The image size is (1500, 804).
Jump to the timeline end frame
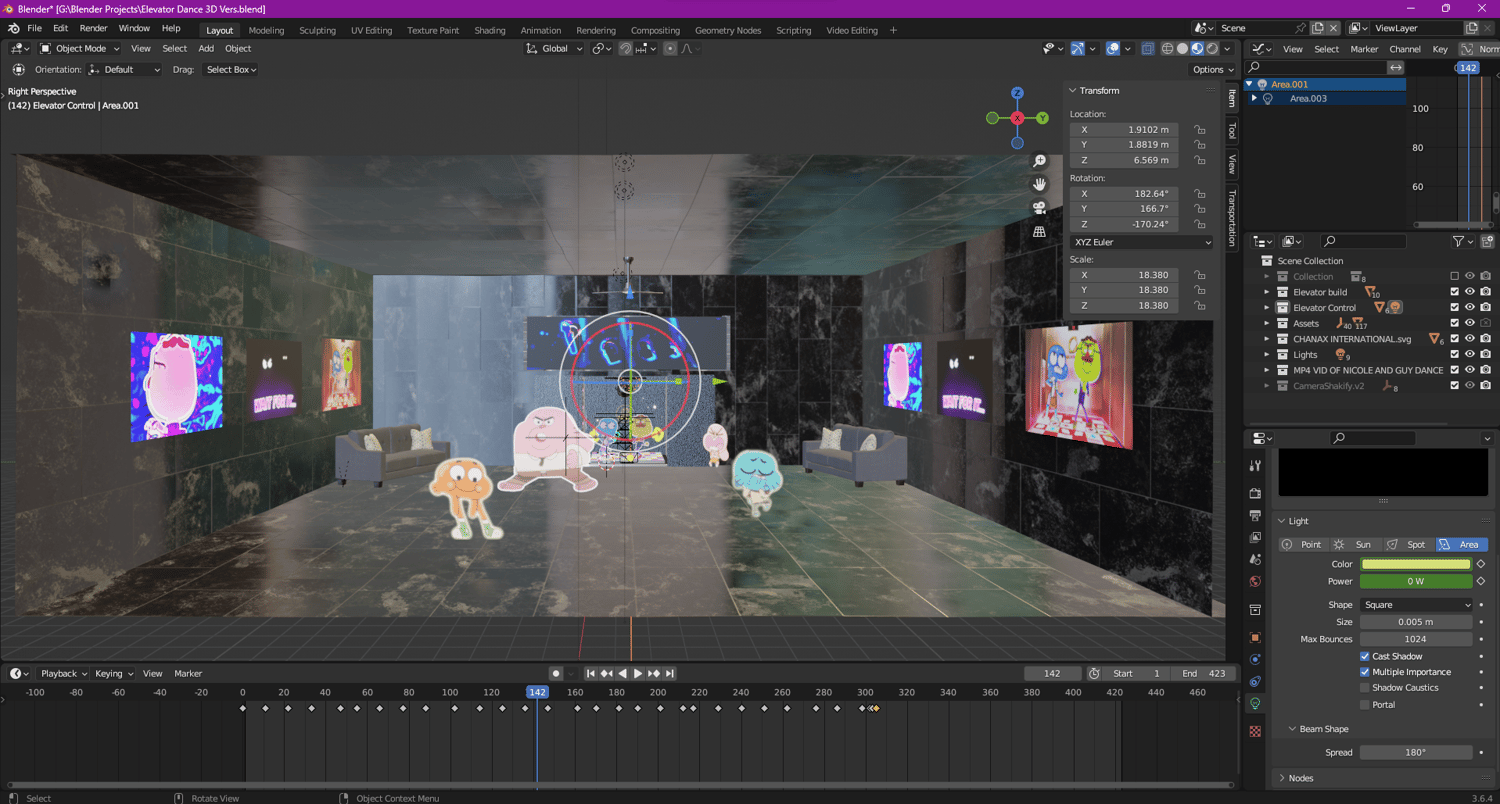[x=670, y=673]
